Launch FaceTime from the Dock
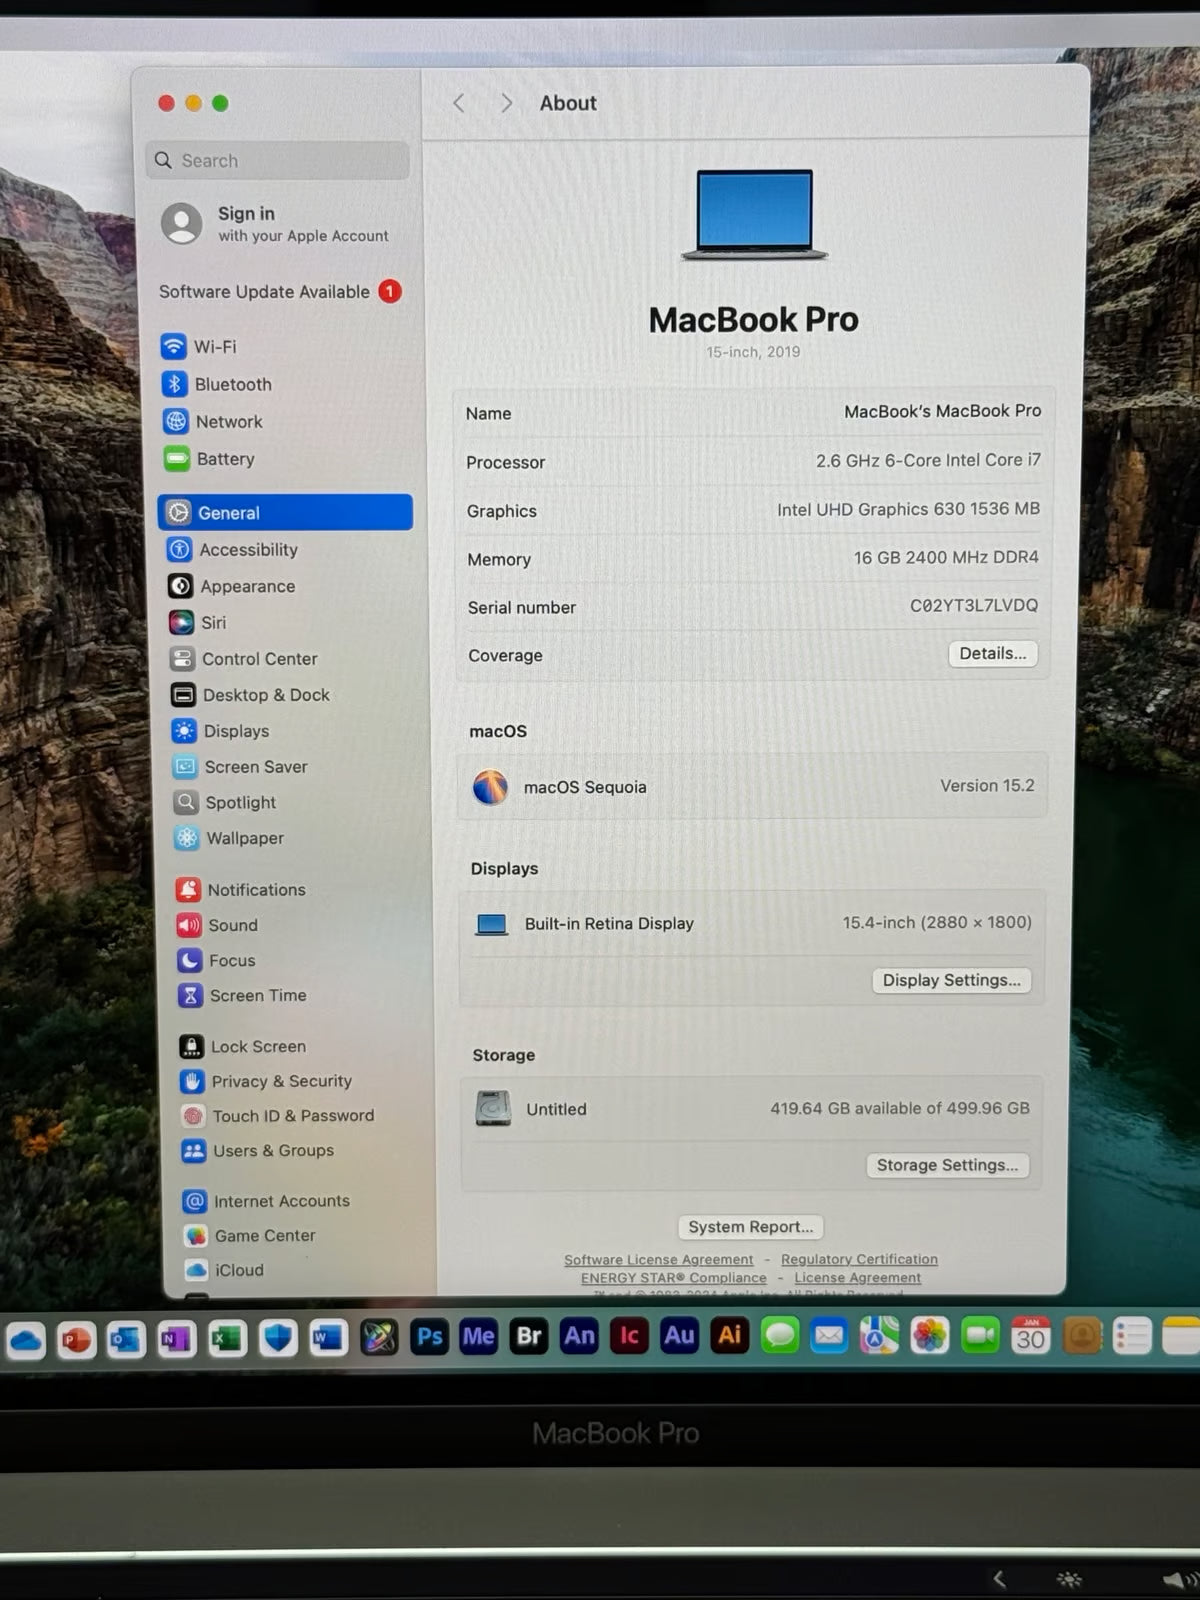The width and height of the screenshot is (1200, 1600). click(x=981, y=1335)
